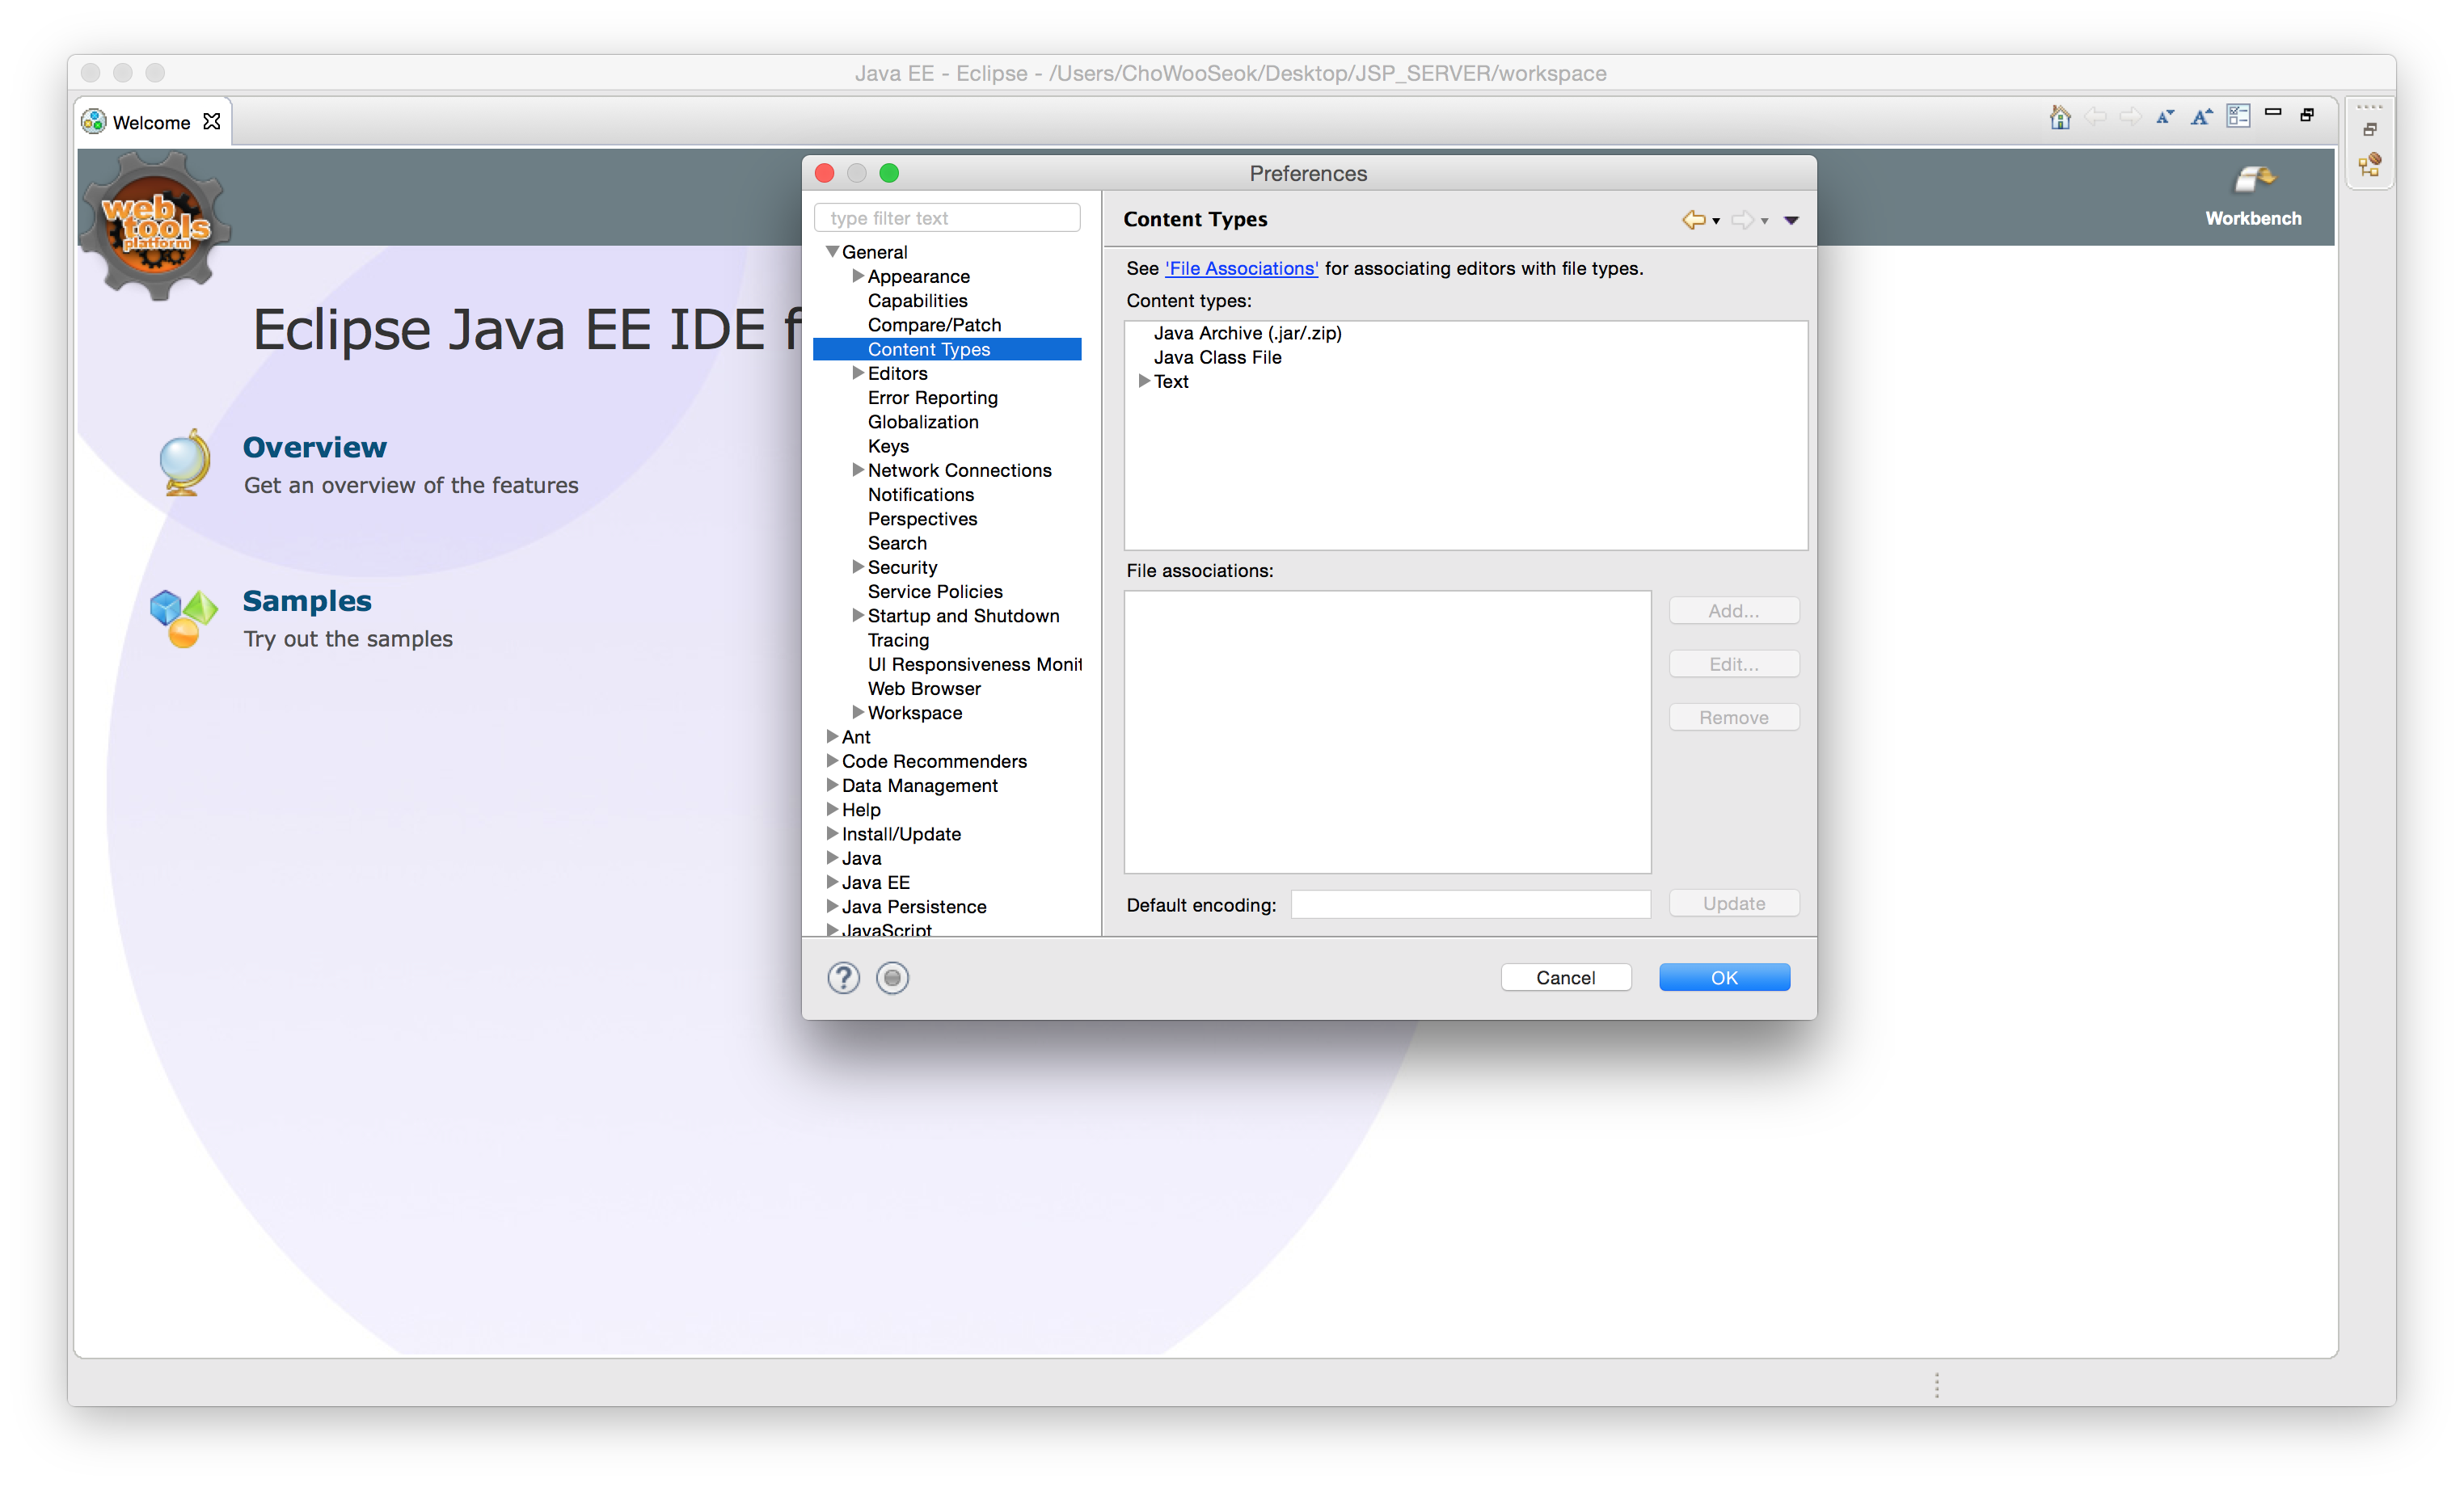Open the Customize page icon

point(2238,117)
